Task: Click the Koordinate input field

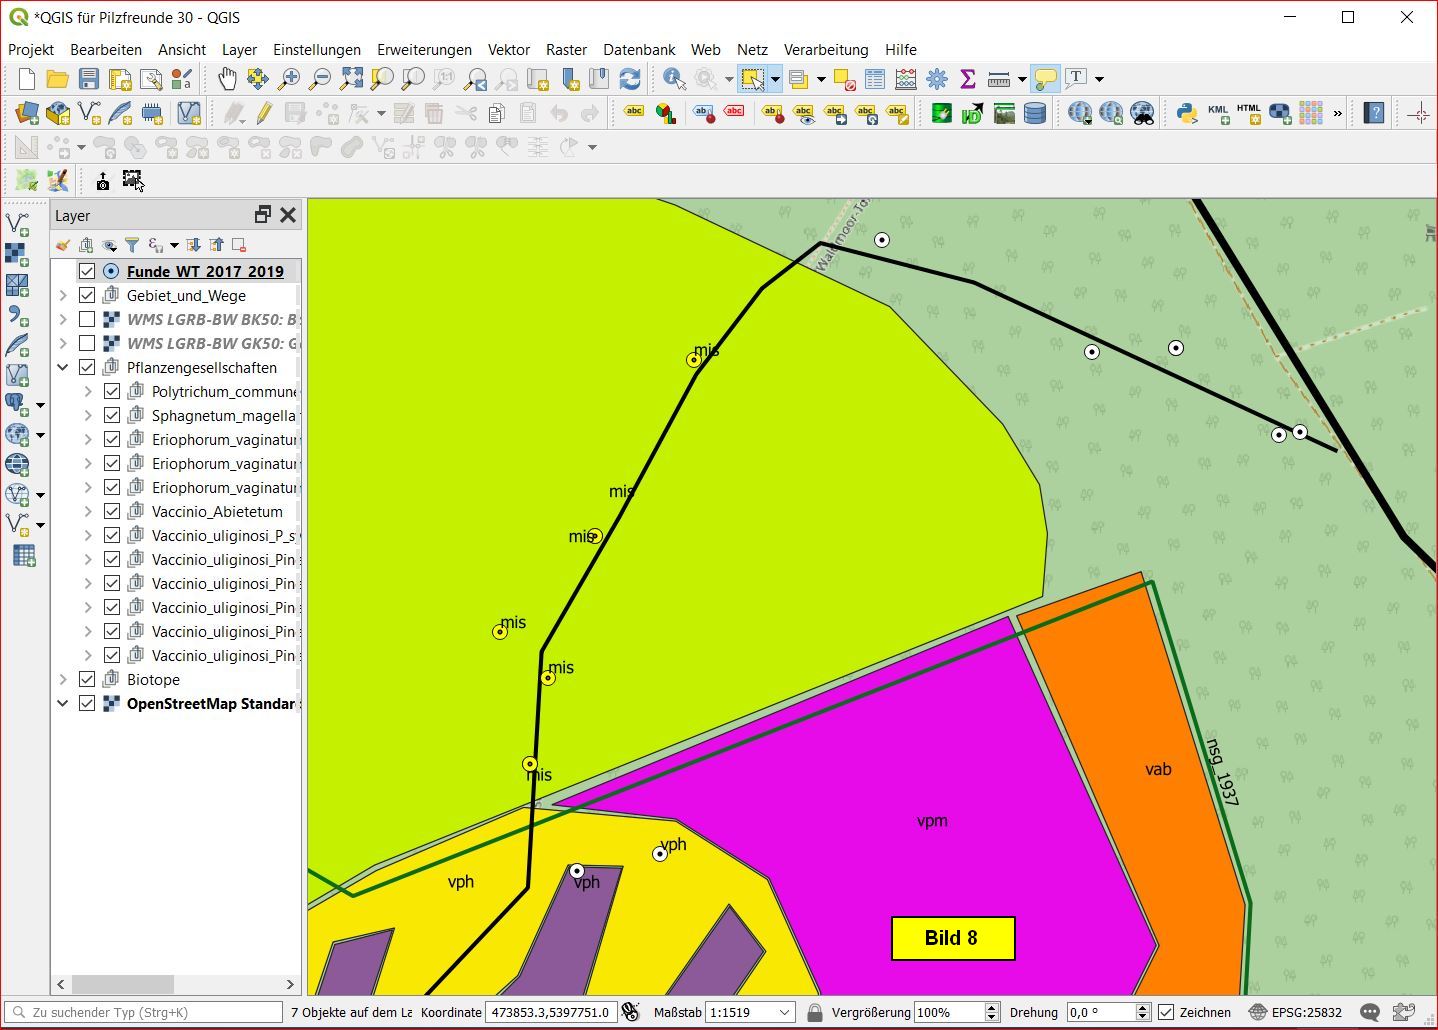Action: [x=550, y=1012]
